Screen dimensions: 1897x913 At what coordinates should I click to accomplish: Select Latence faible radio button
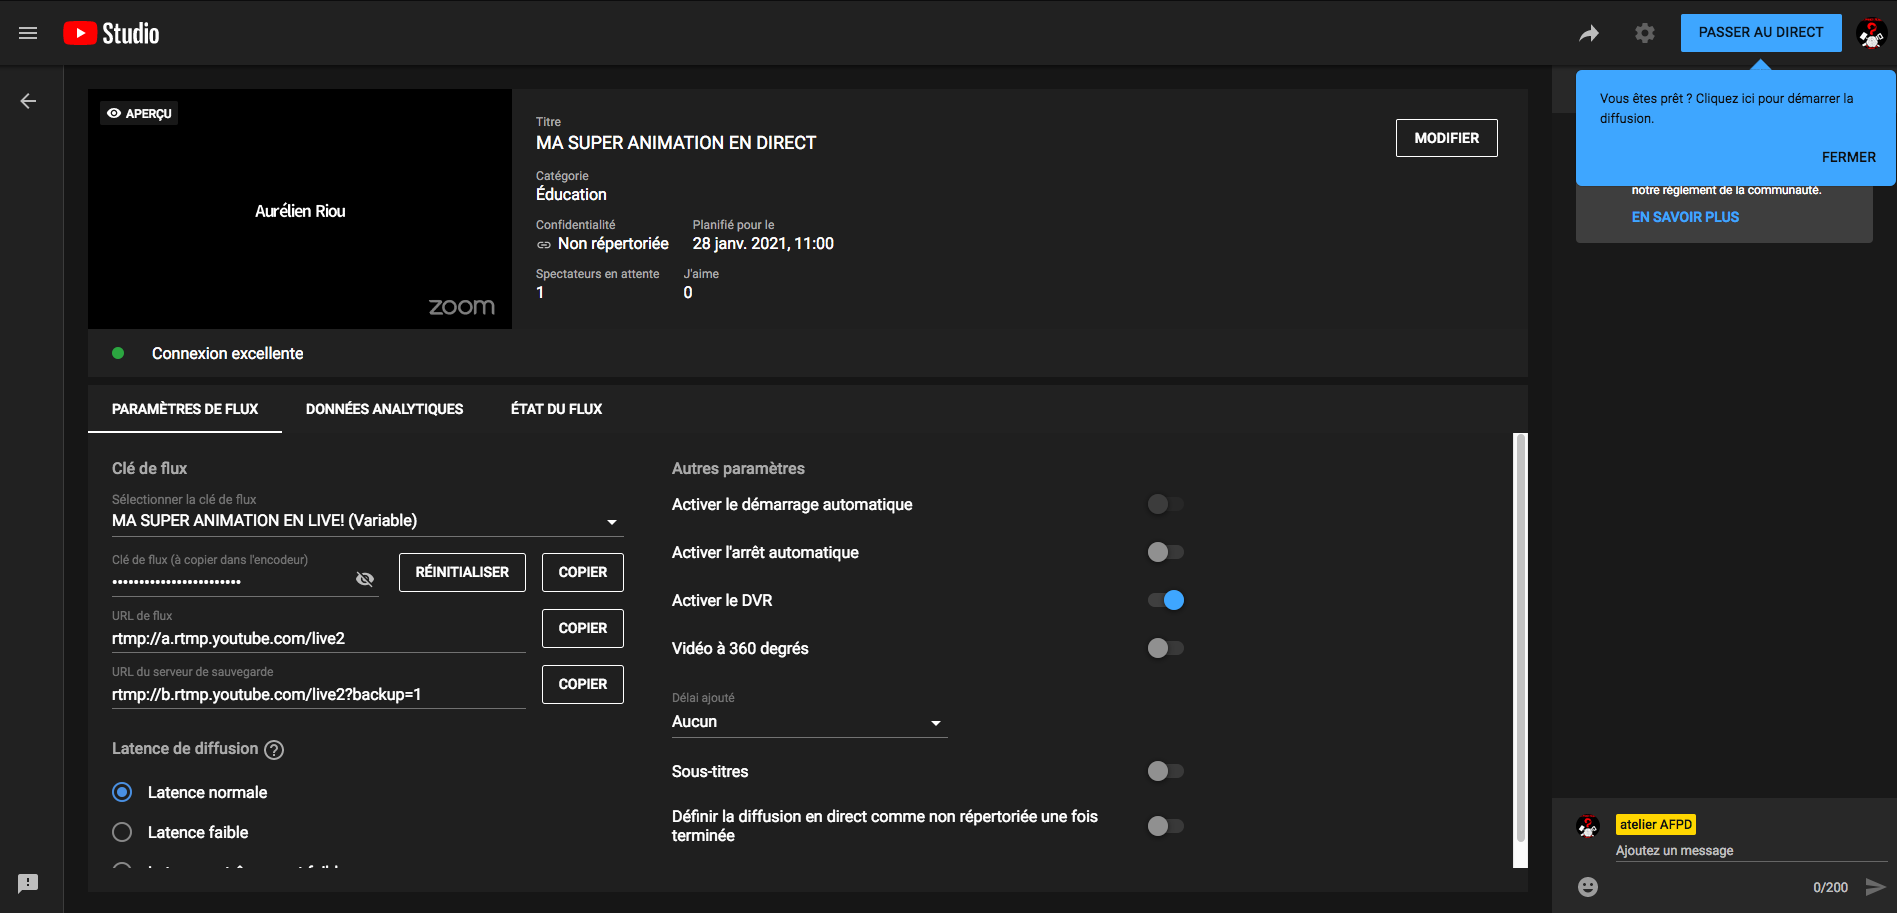122,832
